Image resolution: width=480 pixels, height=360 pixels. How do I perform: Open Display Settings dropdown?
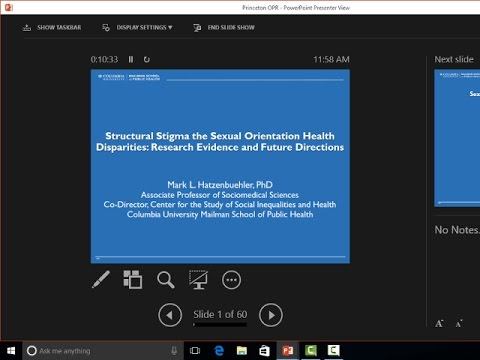point(137,27)
